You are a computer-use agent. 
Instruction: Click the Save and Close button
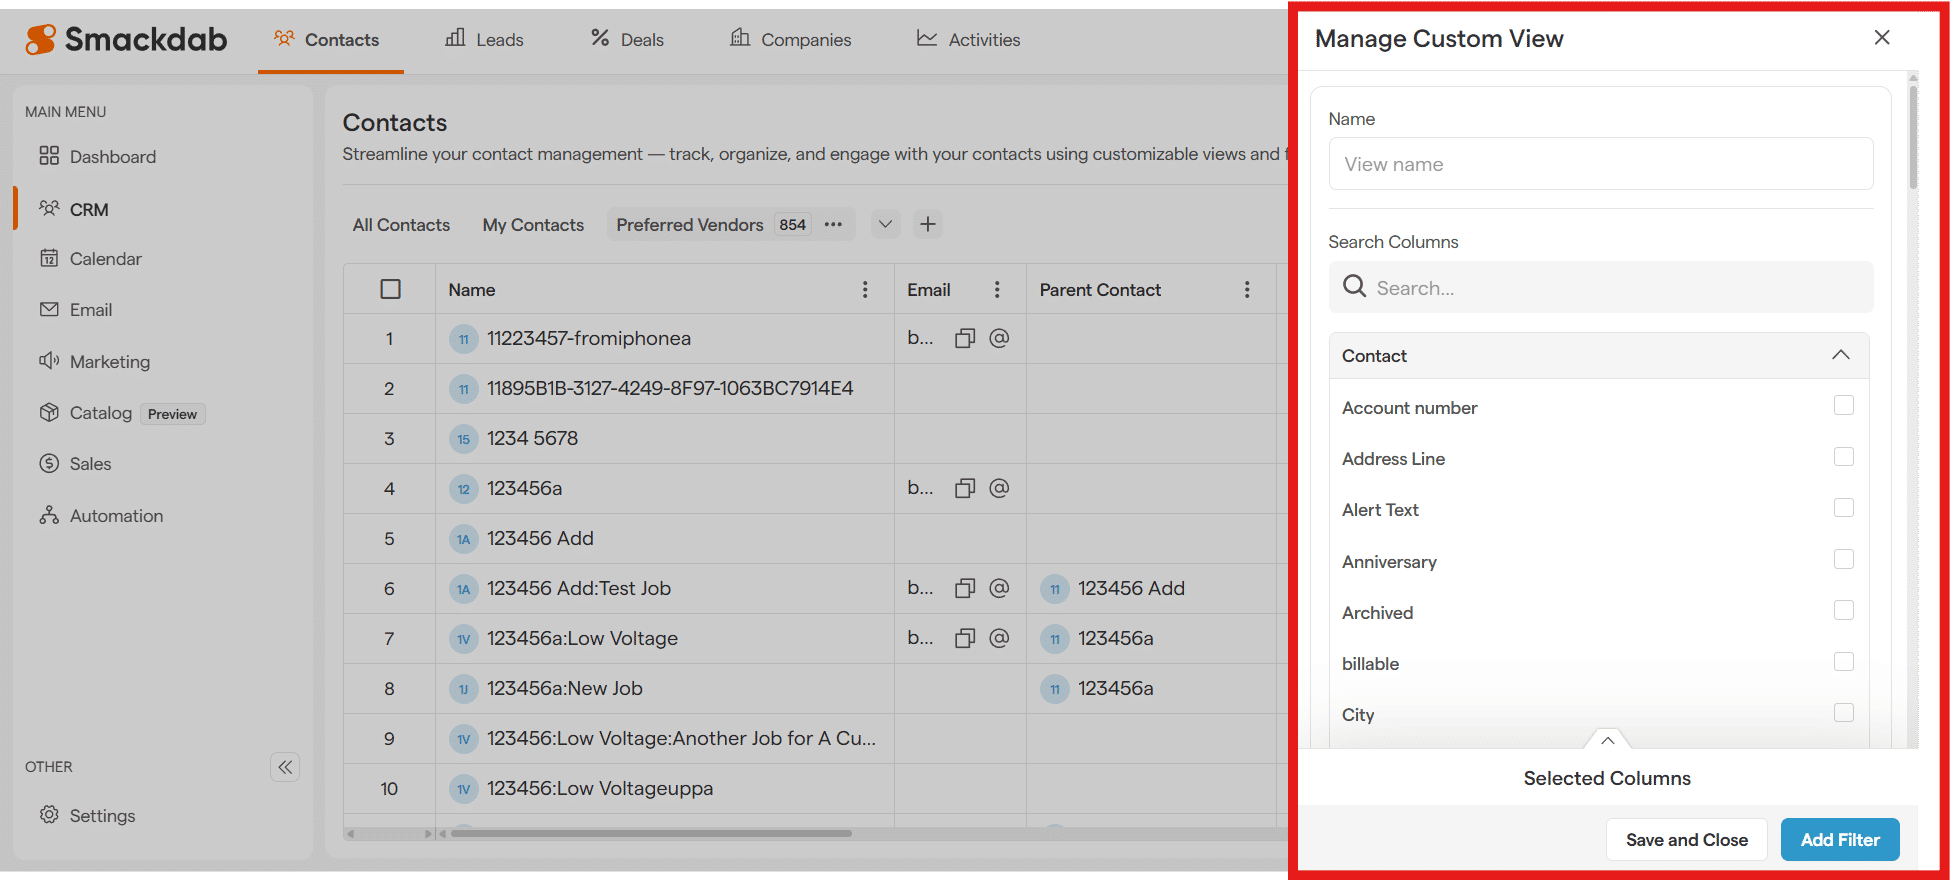(1687, 840)
